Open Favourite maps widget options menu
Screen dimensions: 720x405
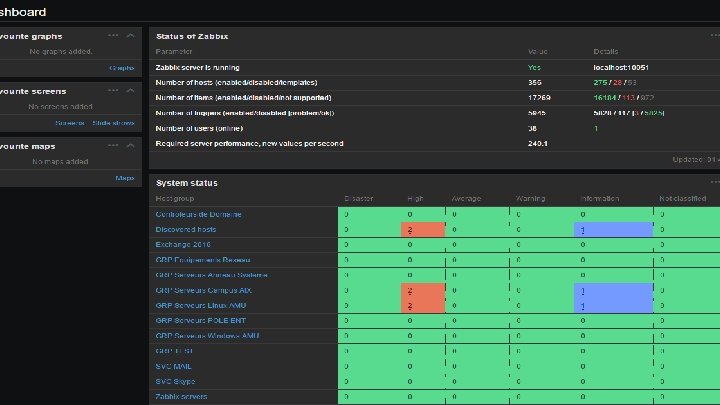pyautogui.click(x=113, y=146)
